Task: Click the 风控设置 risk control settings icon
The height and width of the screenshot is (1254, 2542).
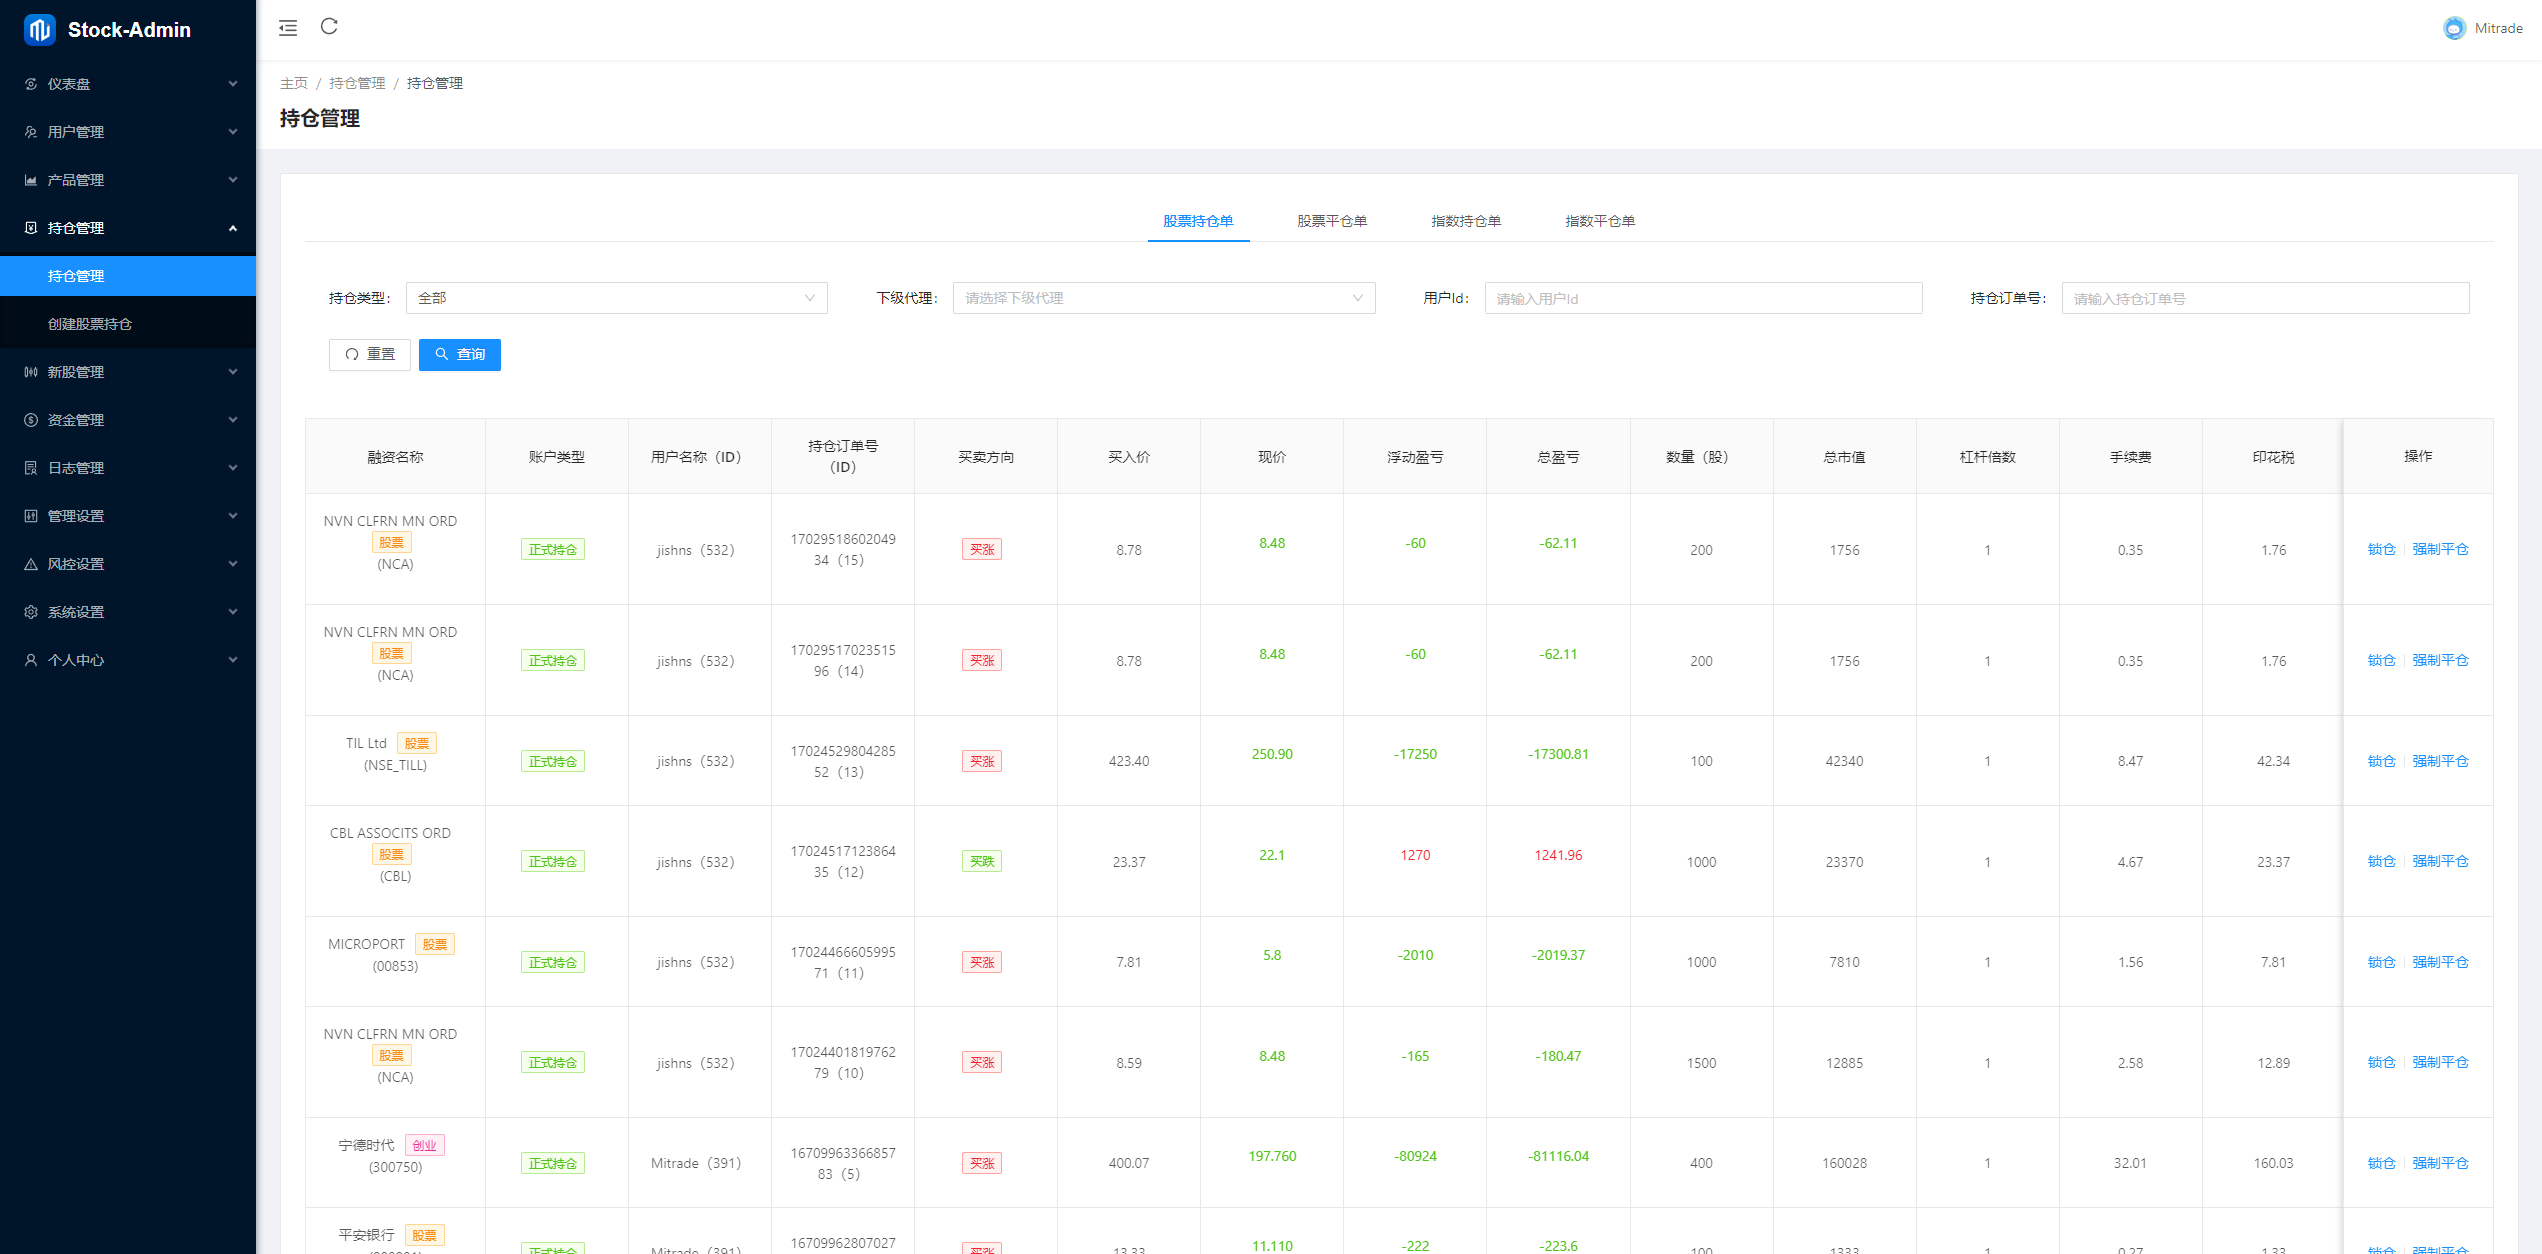Action: pos(31,564)
